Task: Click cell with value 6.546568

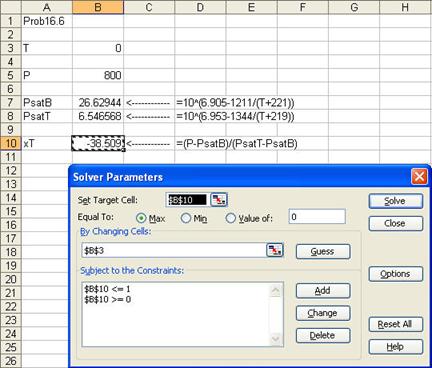Action: coord(98,116)
